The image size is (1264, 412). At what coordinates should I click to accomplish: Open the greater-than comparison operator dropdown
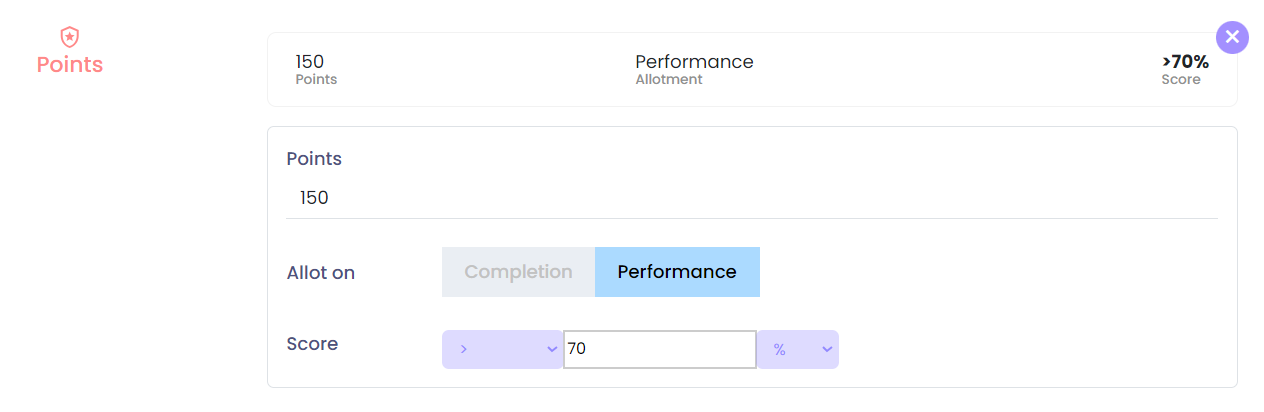tap(501, 349)
